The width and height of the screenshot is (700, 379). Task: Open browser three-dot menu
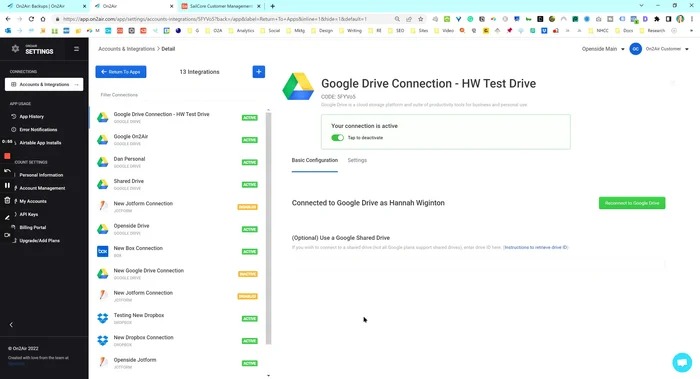(692, 19)
